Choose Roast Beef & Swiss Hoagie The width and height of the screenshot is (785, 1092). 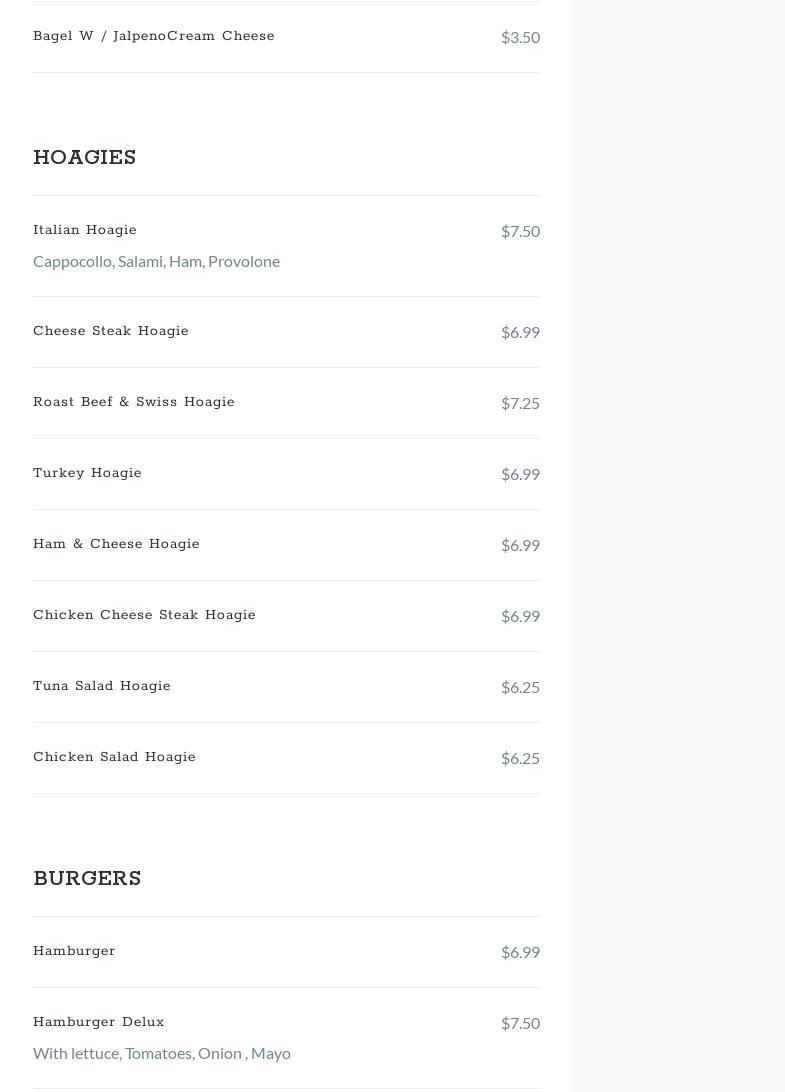click(x=134, y=402)
